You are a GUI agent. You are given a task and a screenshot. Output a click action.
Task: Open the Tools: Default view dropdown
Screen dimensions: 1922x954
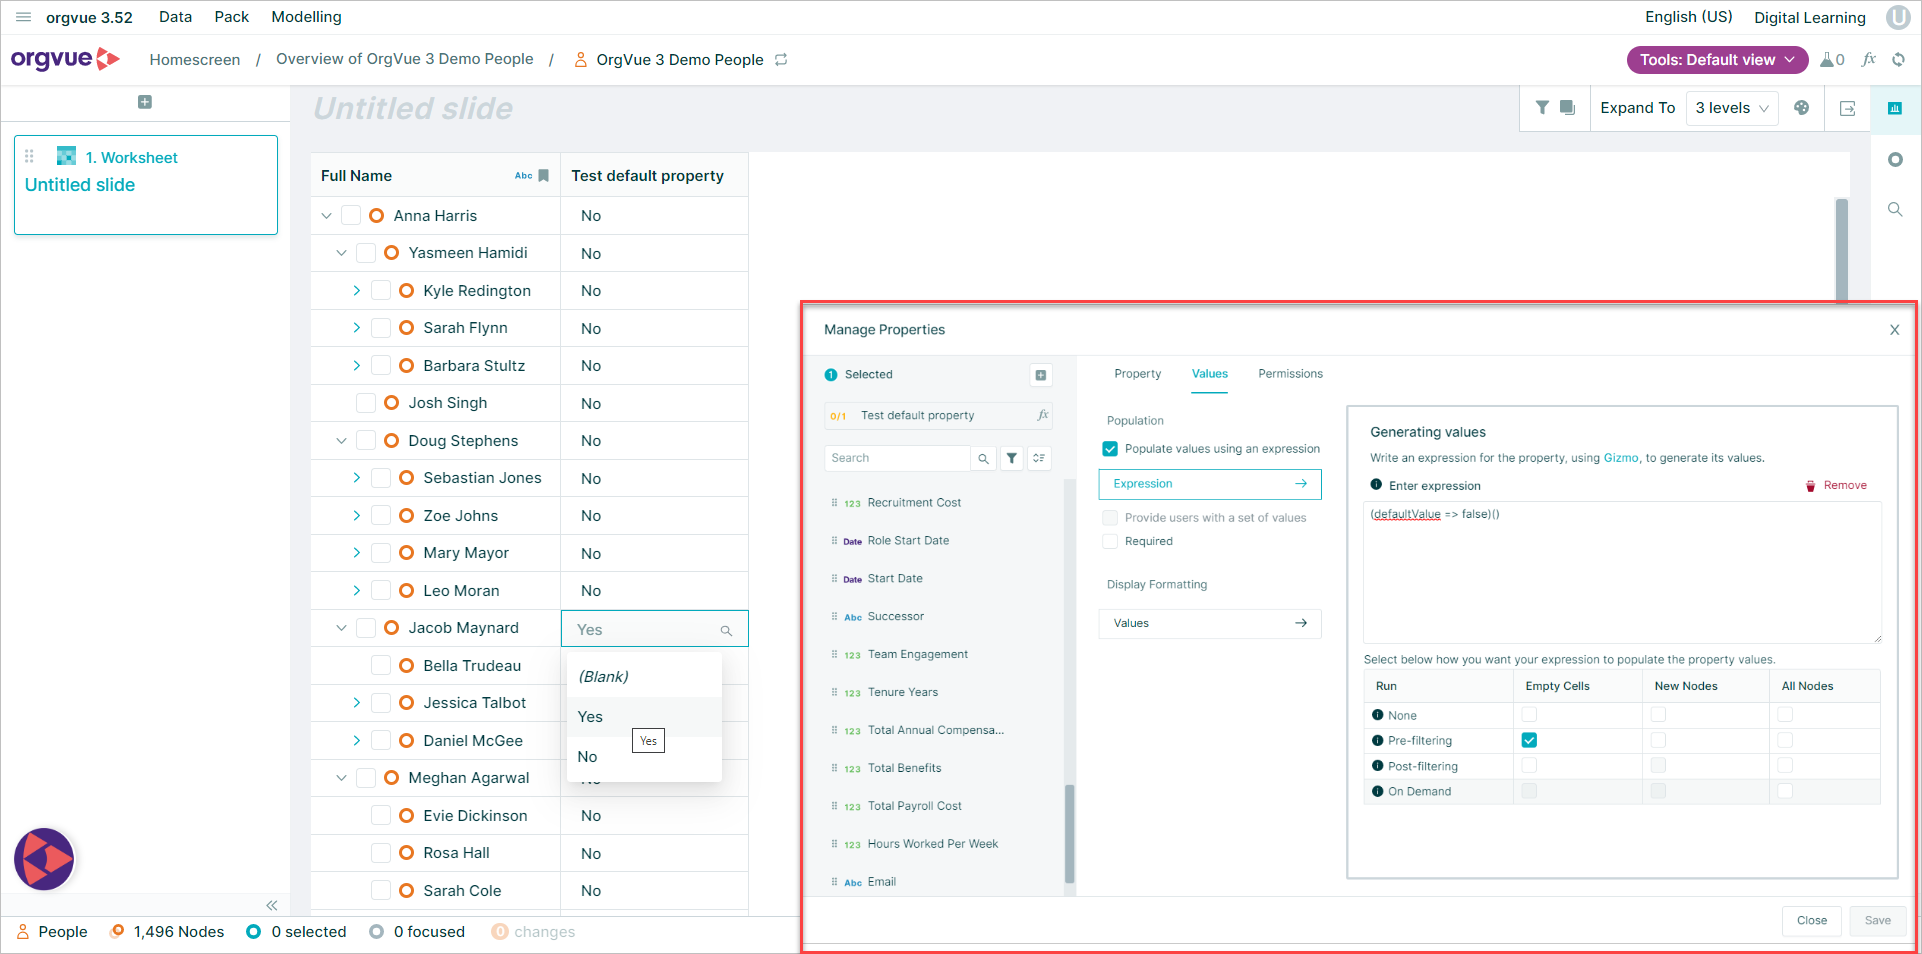pyautogui.click(x=1717, y=60)
